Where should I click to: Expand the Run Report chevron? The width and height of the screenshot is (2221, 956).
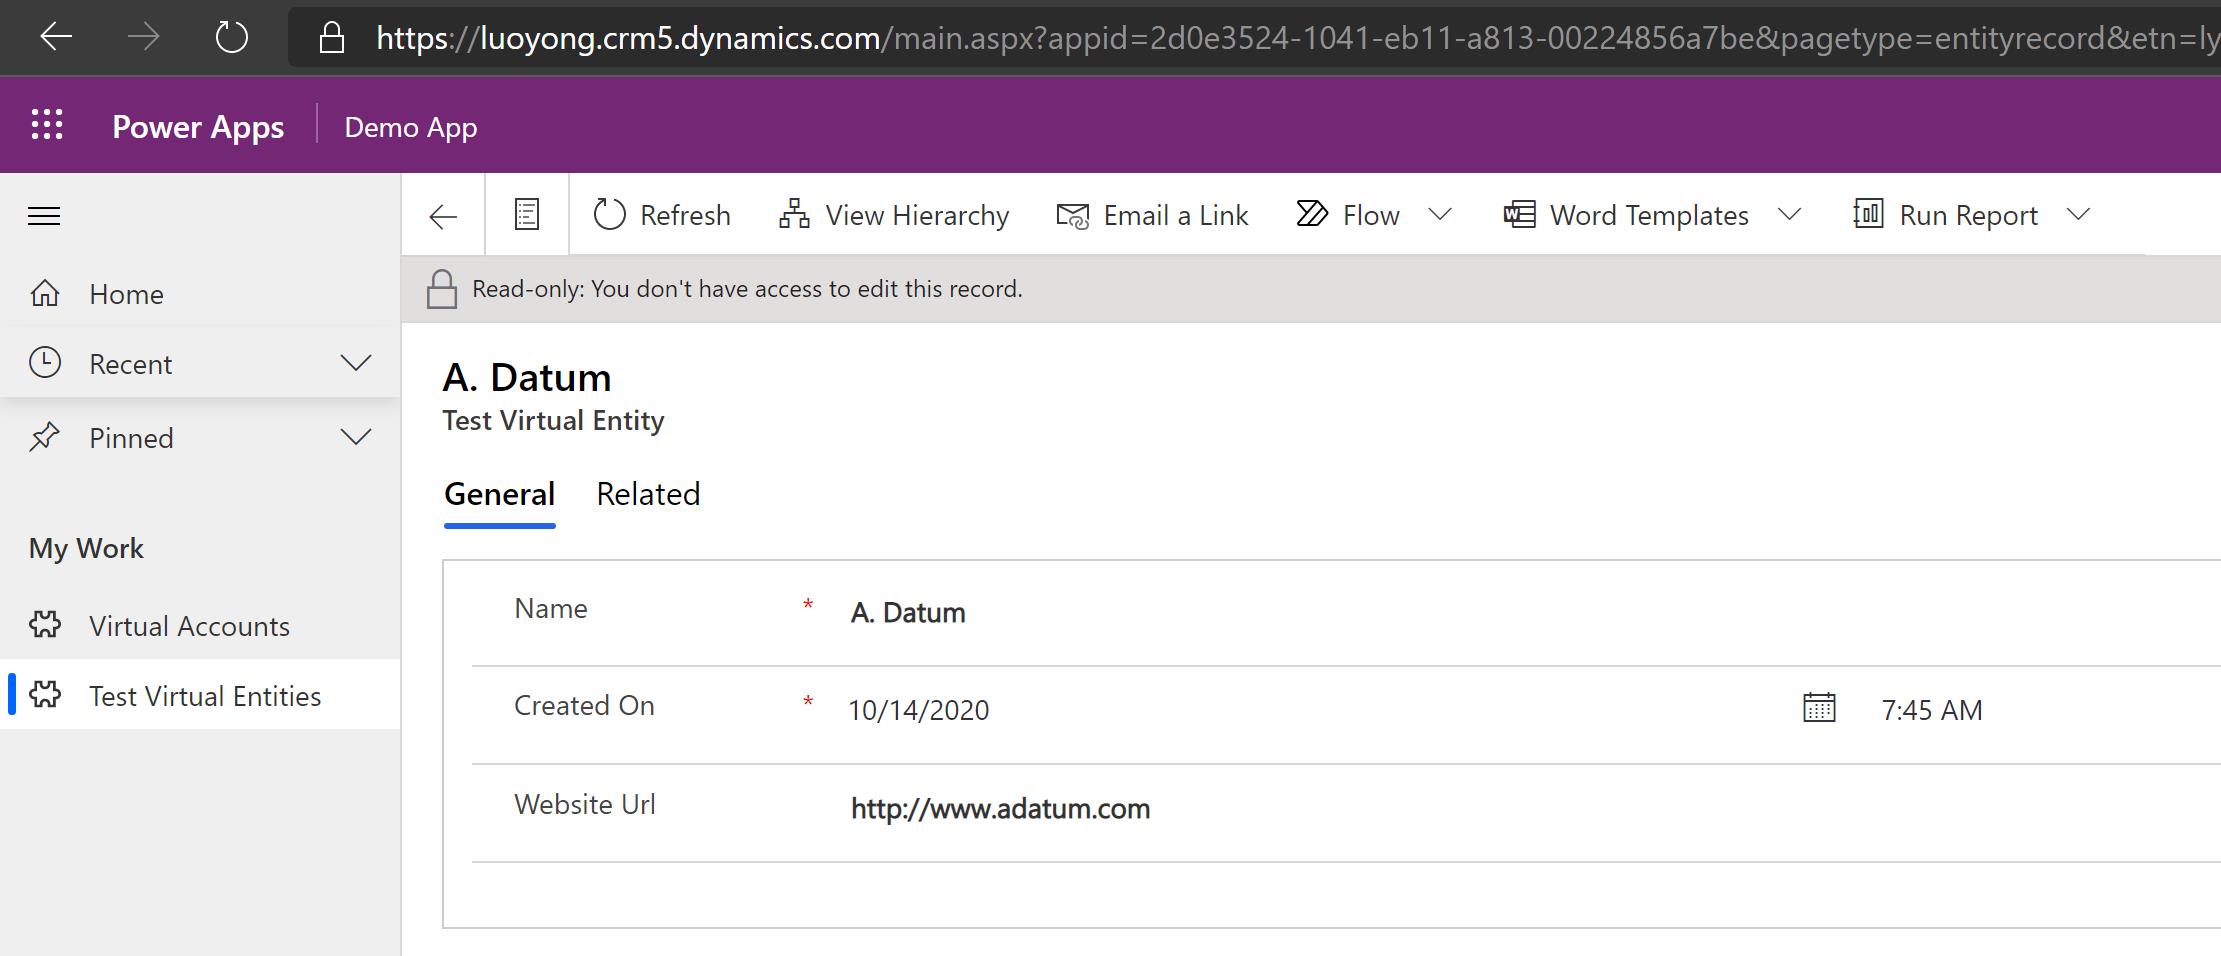(2078, 215)
